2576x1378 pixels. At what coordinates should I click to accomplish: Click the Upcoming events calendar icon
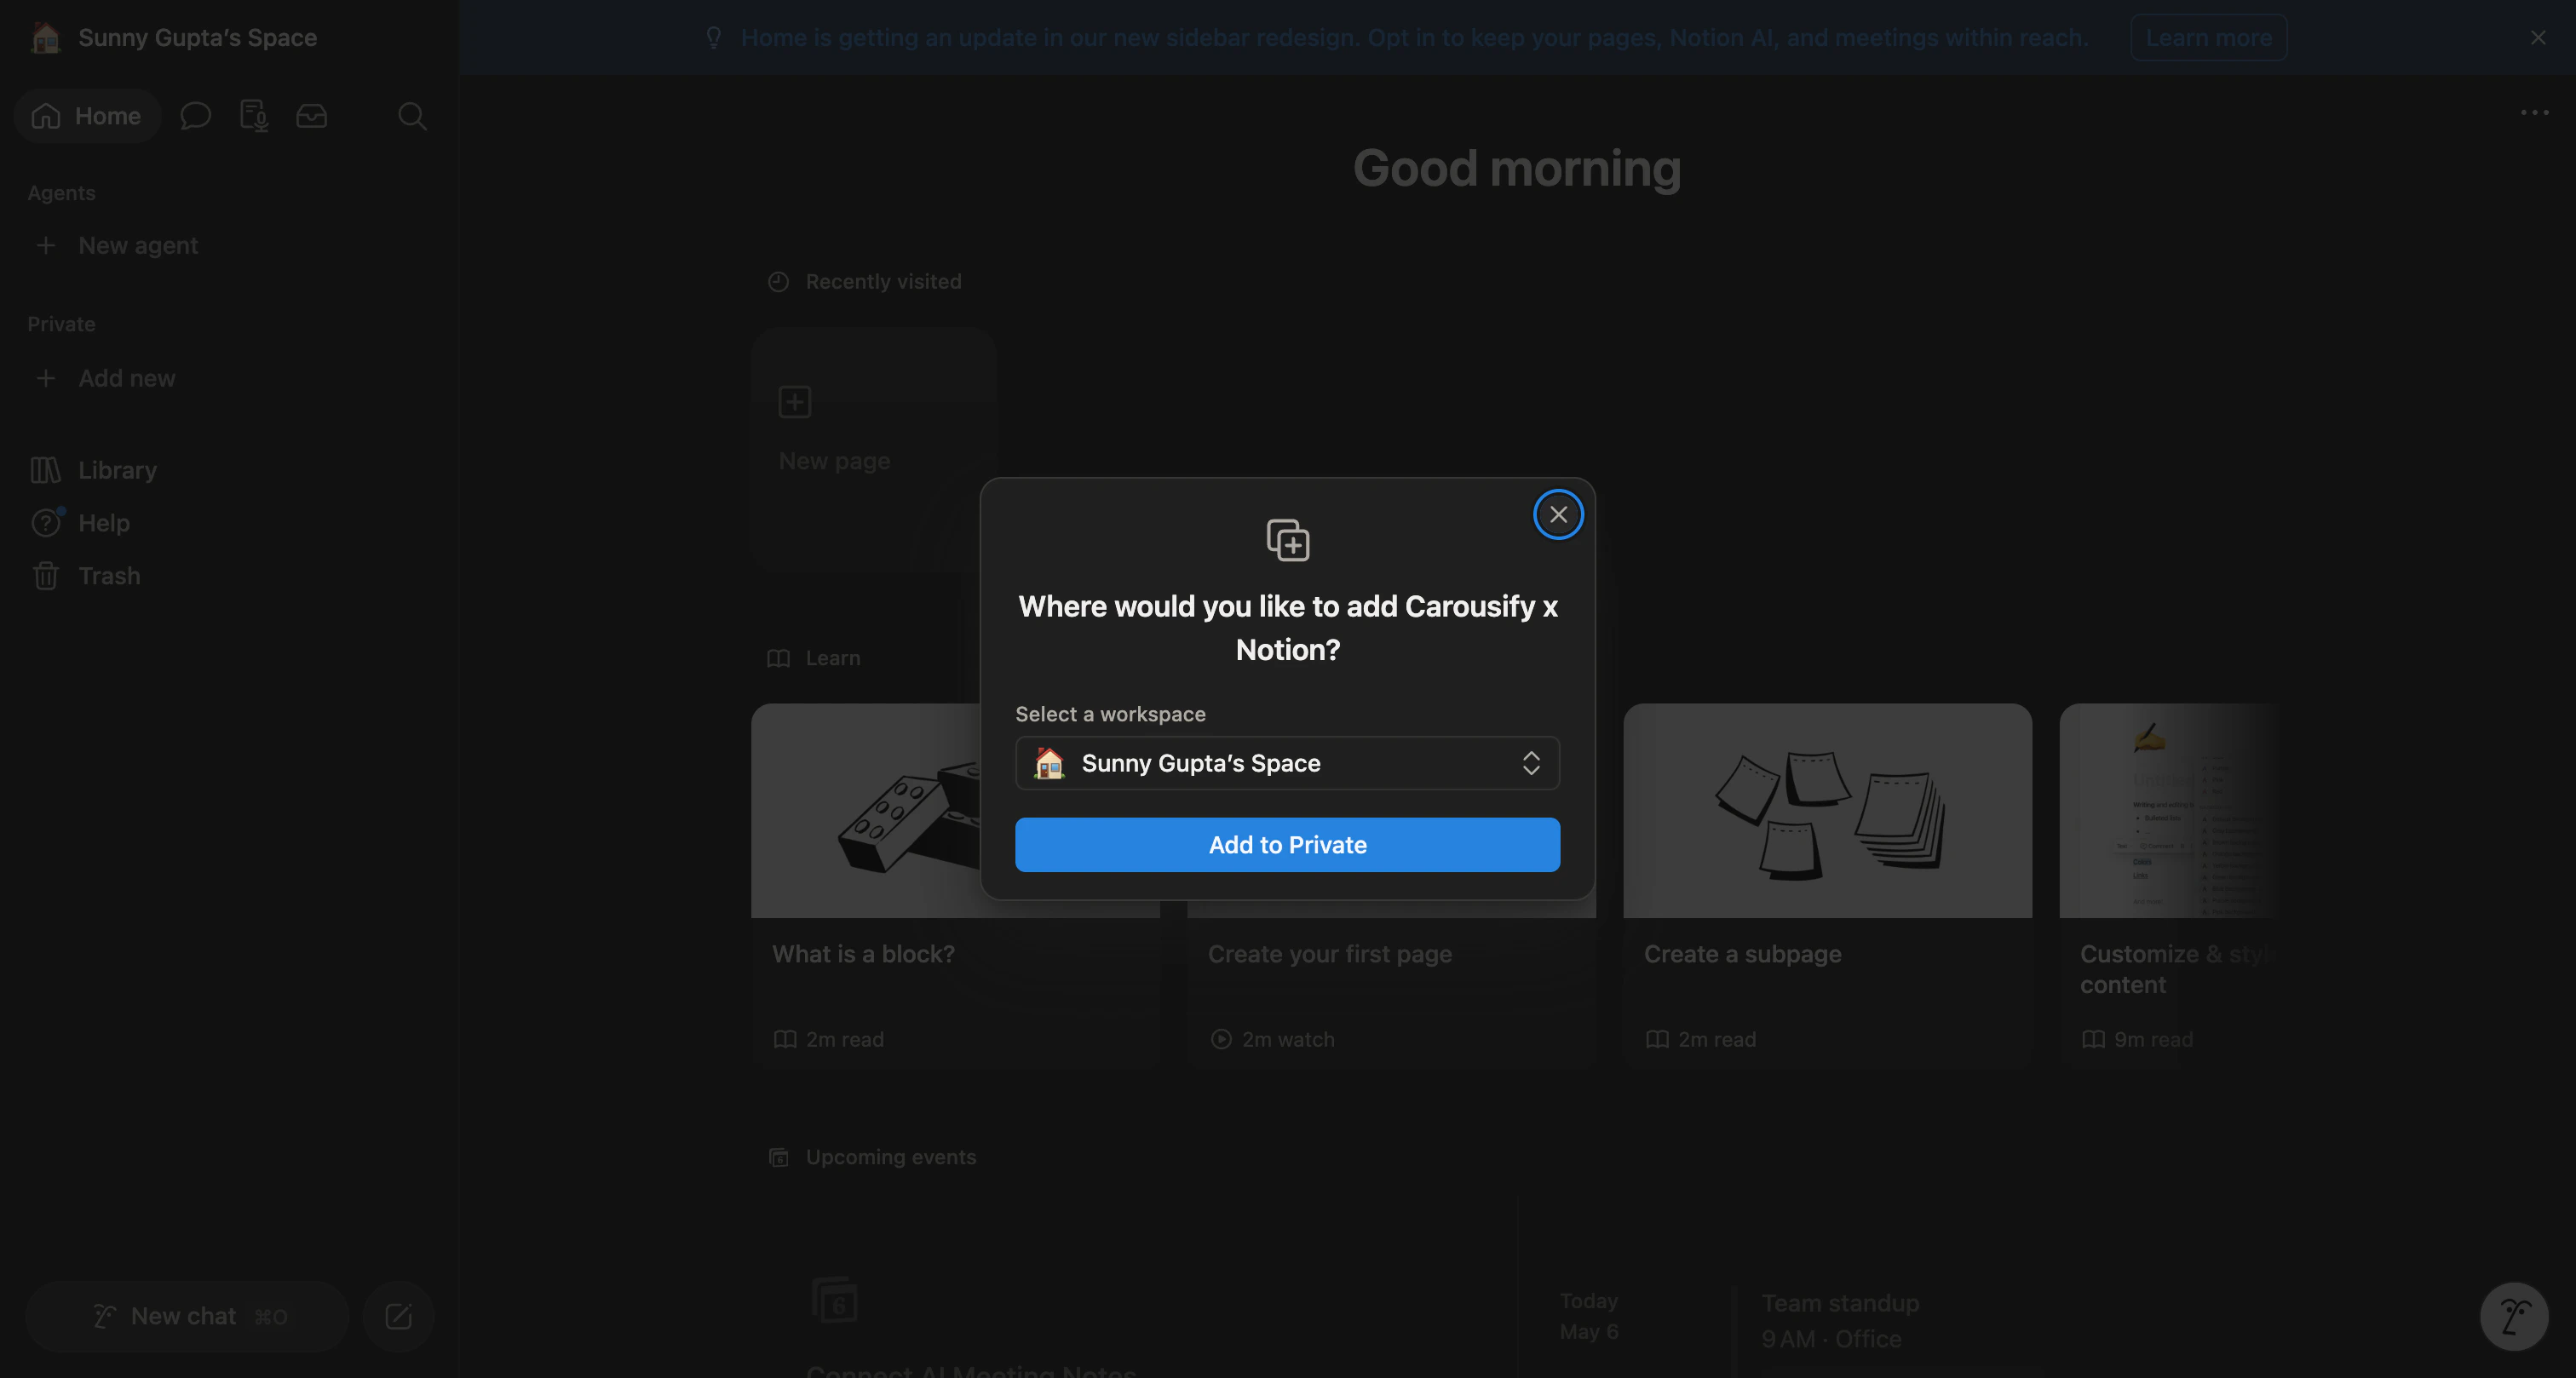coord(778,1157)
